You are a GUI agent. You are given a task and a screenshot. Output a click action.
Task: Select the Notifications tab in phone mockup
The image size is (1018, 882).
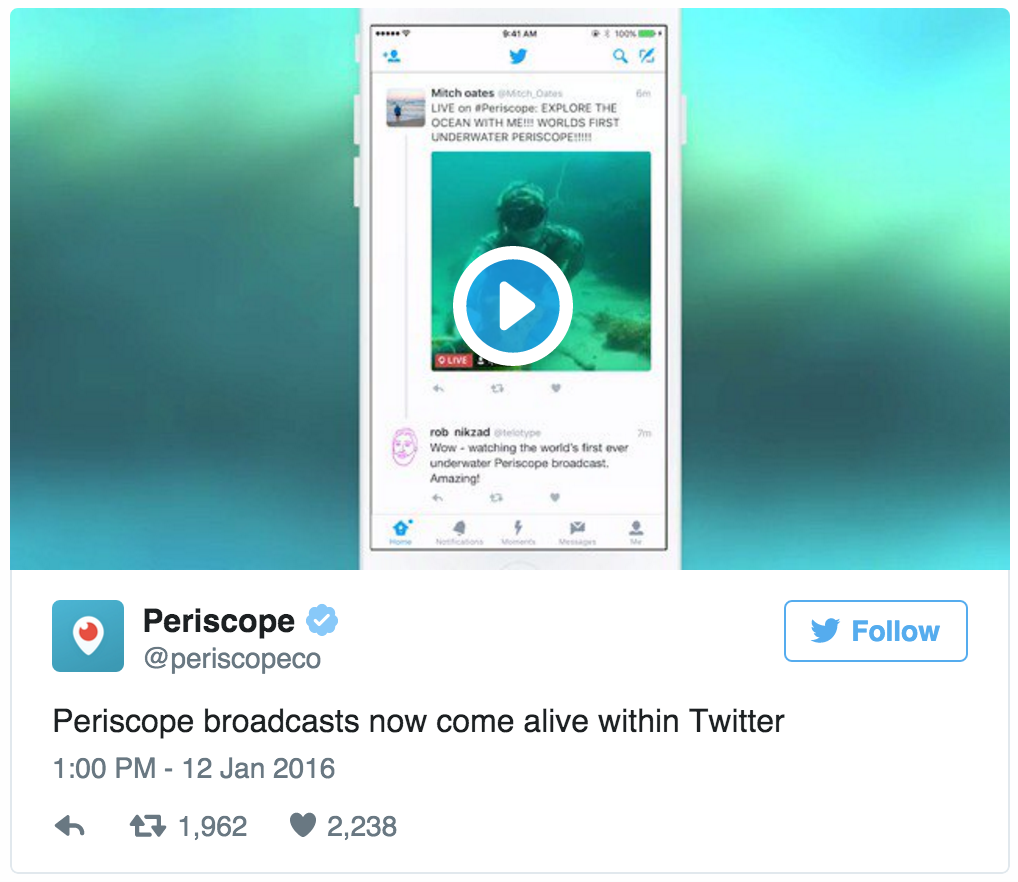coord(459,532)
